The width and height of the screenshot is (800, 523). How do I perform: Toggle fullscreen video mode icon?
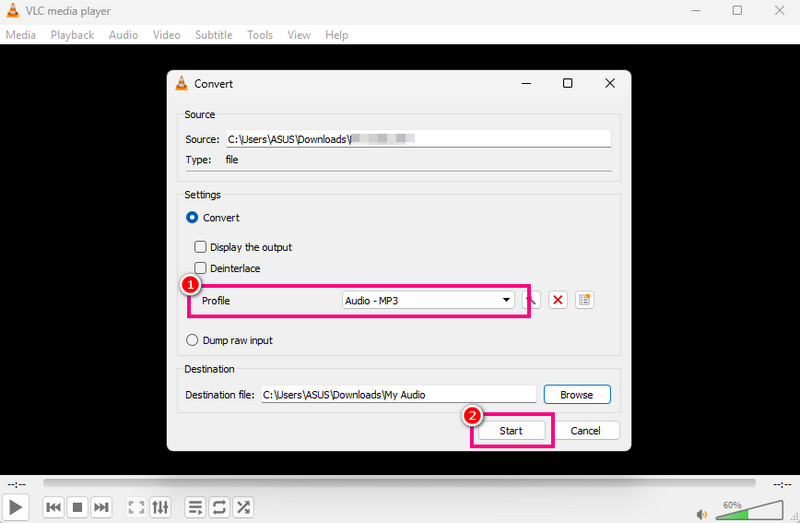[x=136, y=507]
